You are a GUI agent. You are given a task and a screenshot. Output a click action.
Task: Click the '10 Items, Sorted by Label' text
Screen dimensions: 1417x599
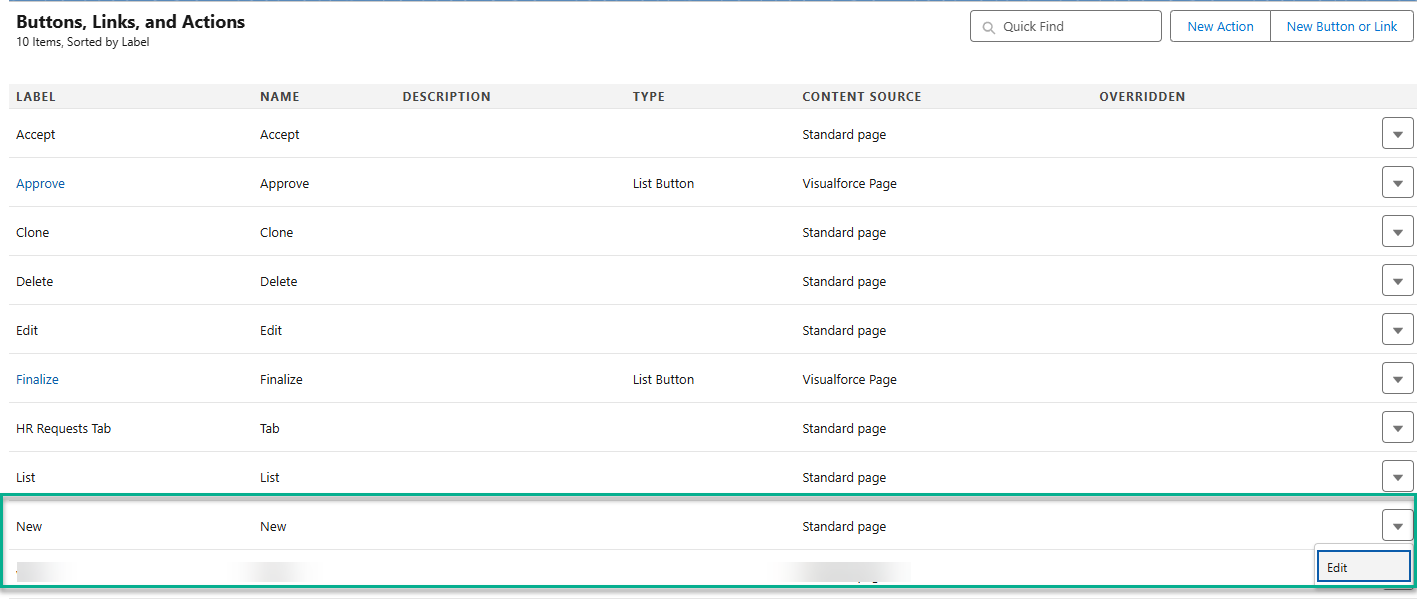tap(83, 42)
